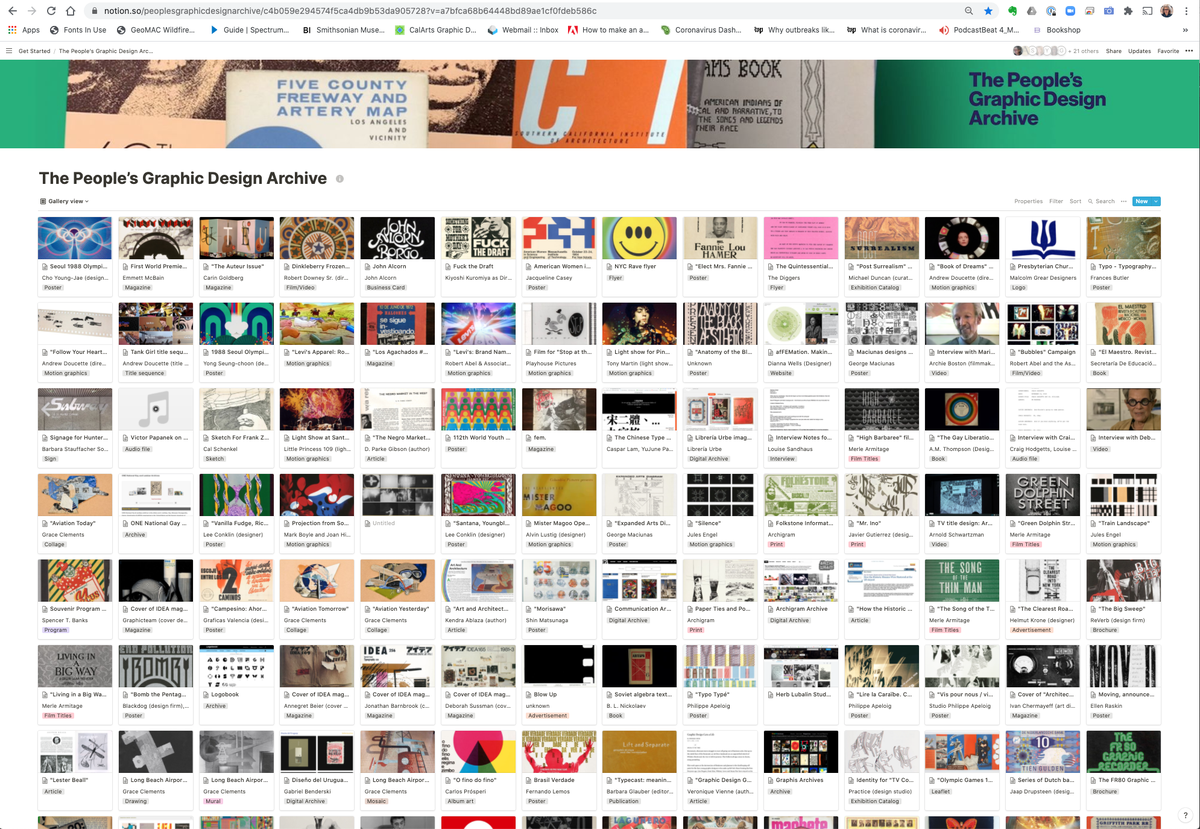
Task: Open "Souvenir Program..." card
Action: (75, 598)
